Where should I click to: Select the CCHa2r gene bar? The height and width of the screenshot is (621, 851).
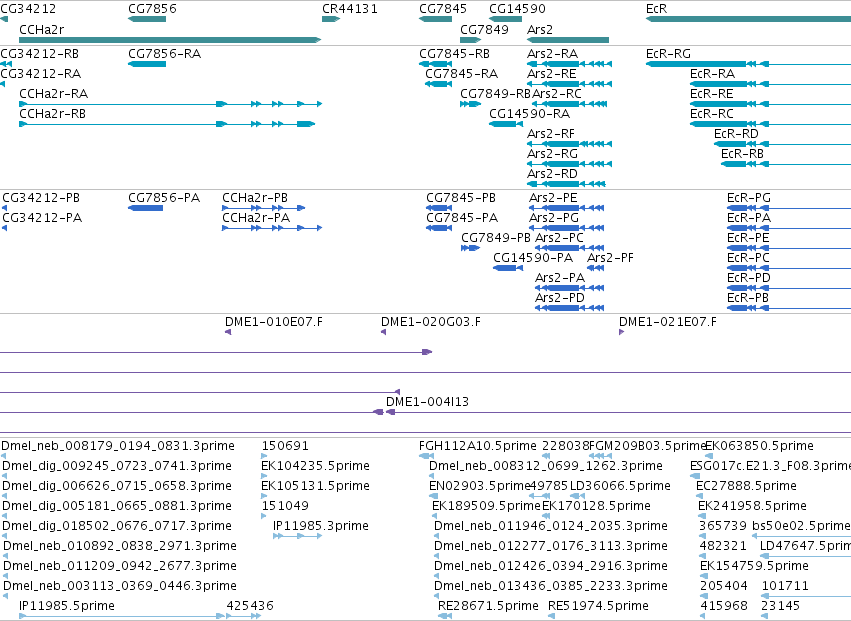point(170,40)
